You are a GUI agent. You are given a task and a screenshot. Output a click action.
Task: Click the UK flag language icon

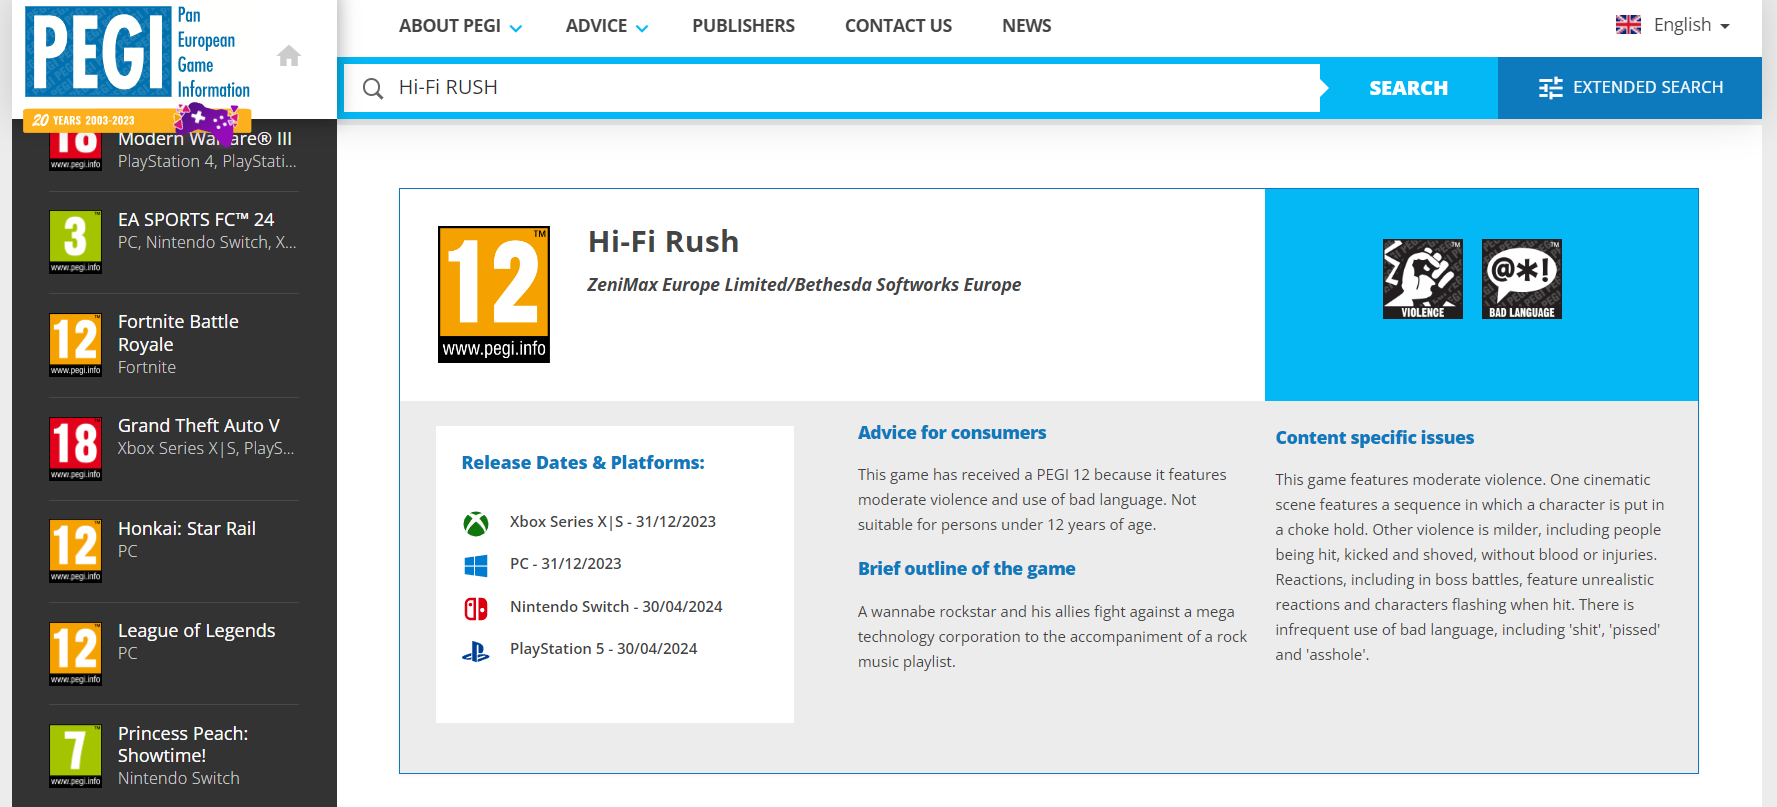coord(1628,25)
